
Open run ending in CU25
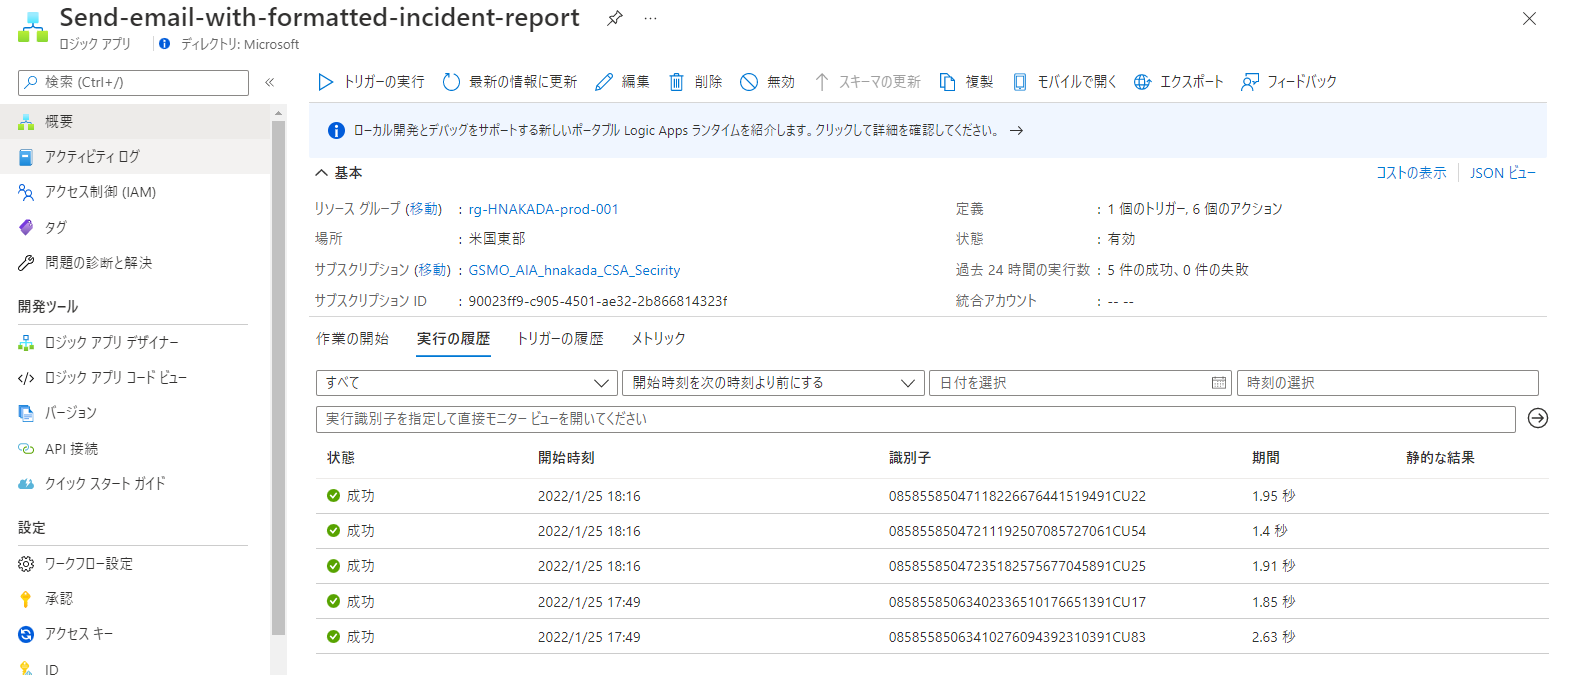coord(932,566)
